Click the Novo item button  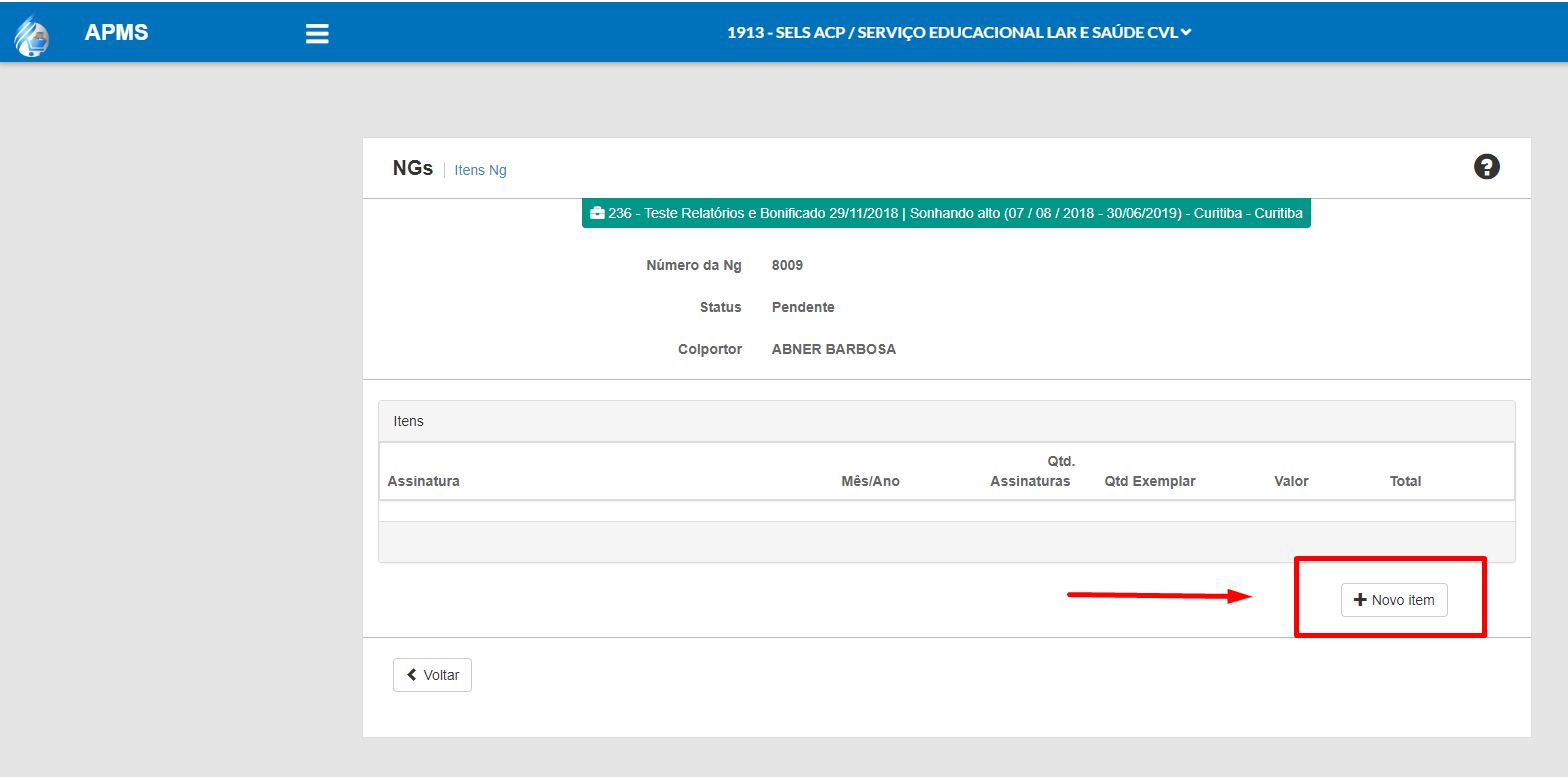pyautogui.click(x=1394, y=600)
